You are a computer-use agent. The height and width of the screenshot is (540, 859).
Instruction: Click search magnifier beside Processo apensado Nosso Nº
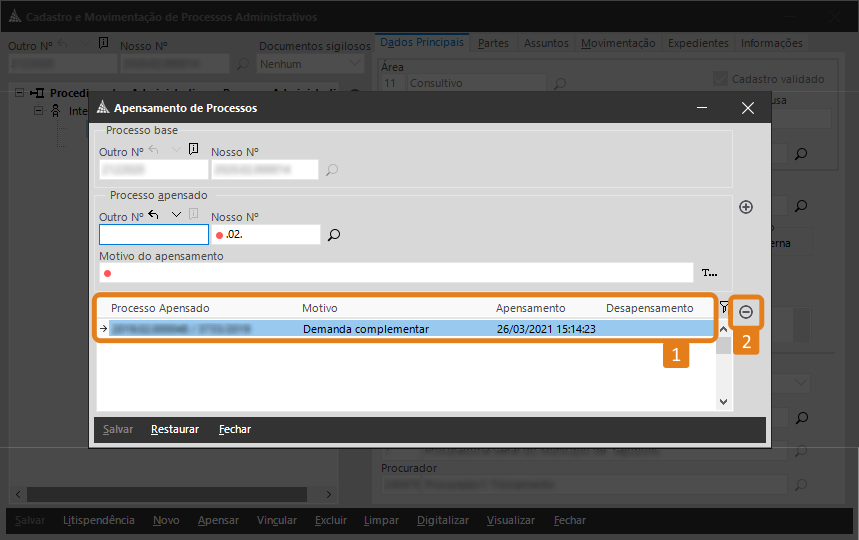tap(334, 235)
